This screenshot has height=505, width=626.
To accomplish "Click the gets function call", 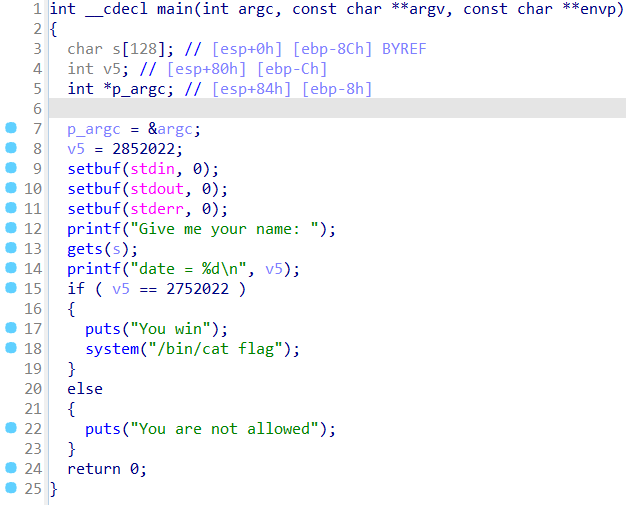I will [x=85, y=250].
